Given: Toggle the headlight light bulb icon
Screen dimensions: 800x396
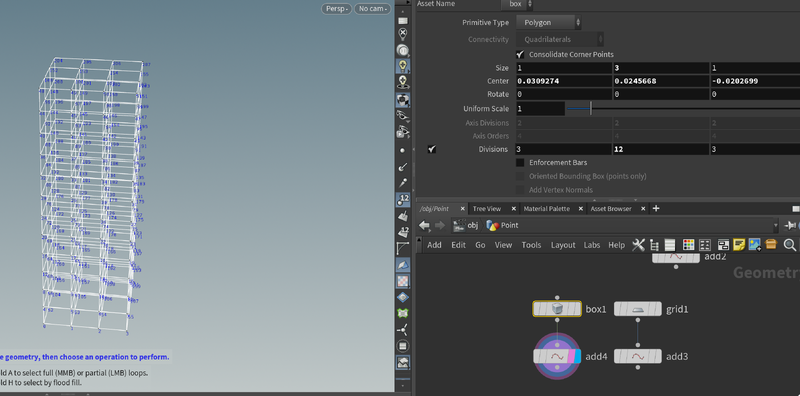Looking at the screenshot, I should (403, 66).
